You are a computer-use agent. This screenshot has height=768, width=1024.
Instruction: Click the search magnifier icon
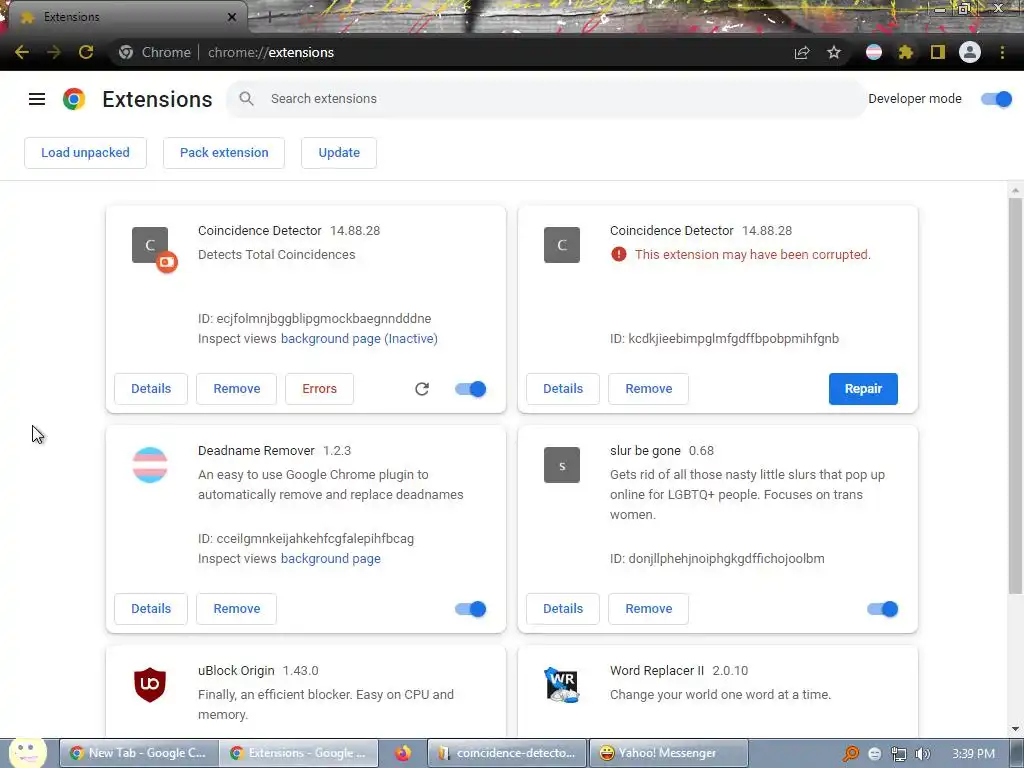pyautogui.click(x=246, y=99)
